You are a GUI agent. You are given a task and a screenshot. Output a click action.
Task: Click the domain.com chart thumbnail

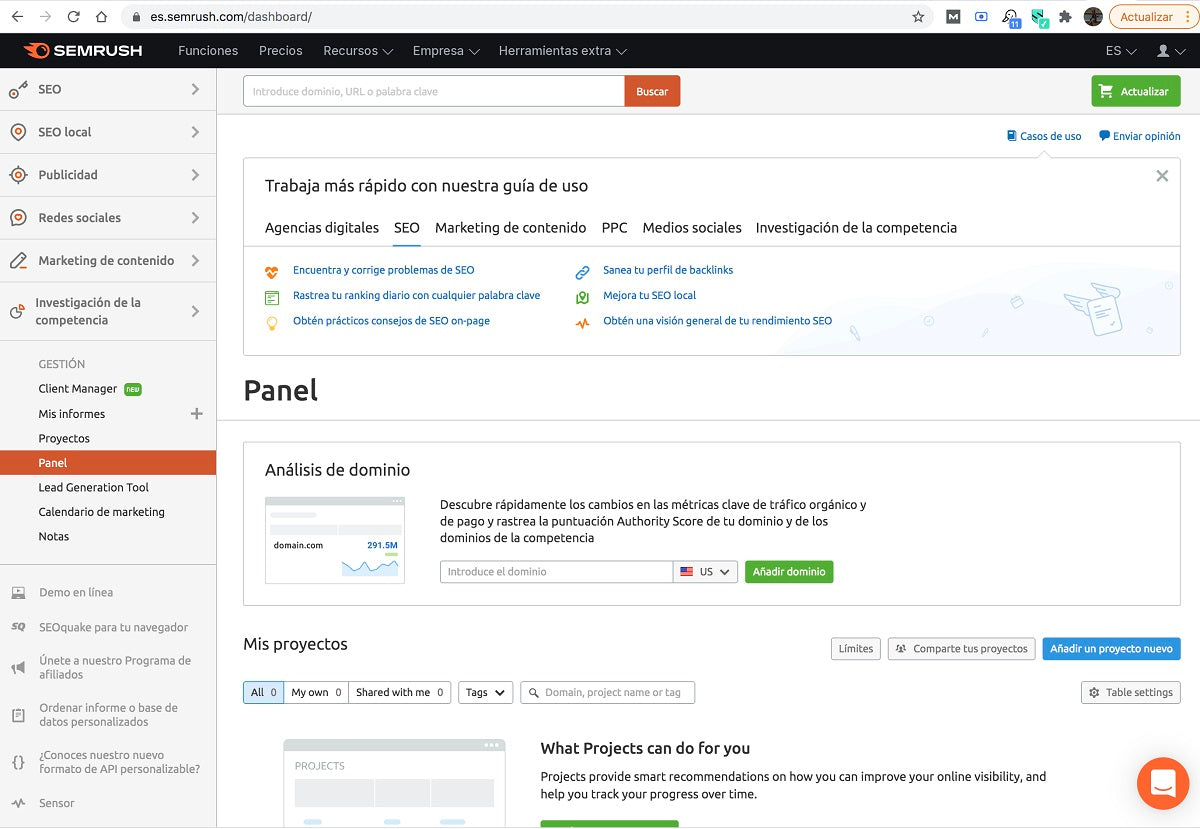335,540
